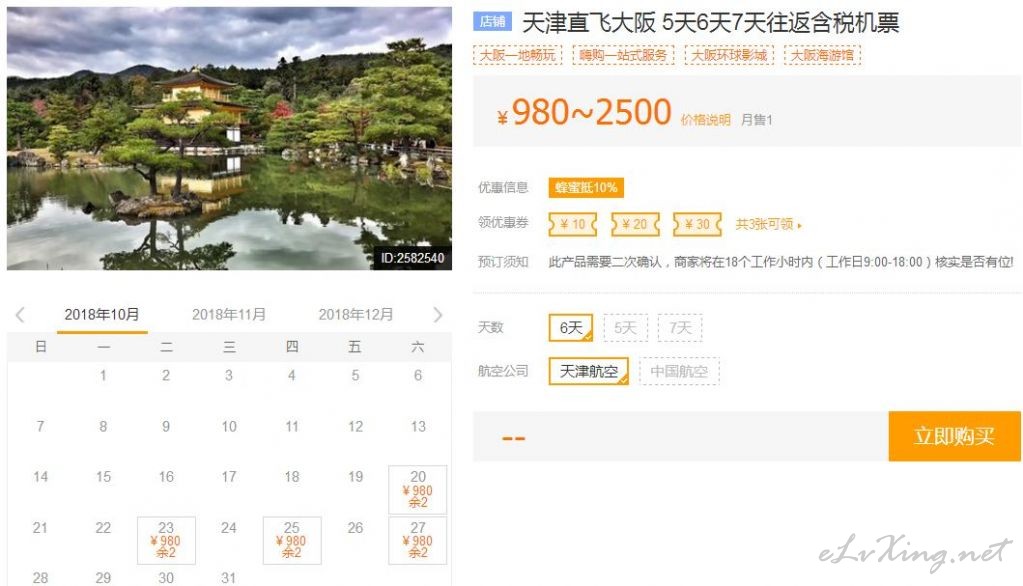Click the 立即购买 buy now button
Image resolution: width=1023 pixels, height=586 pixels.
click(954, 436)
